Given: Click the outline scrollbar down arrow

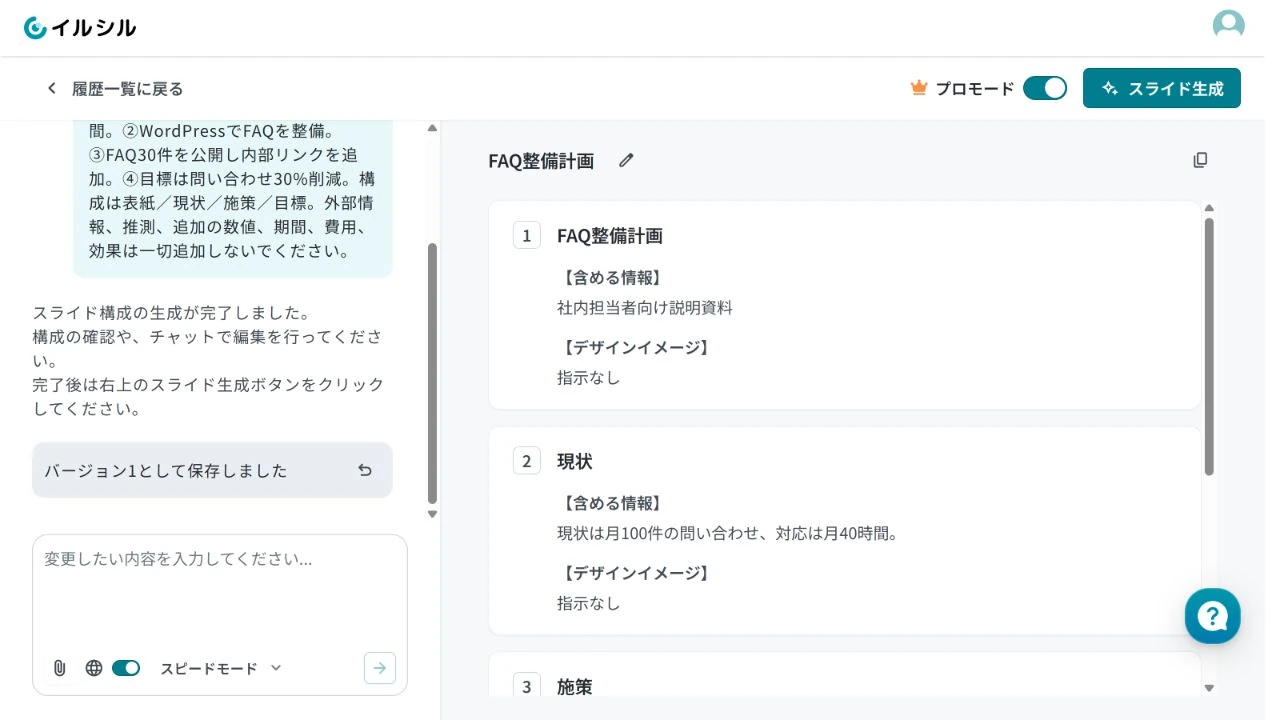Looking at the screenshot, I should pyautogui.click(x=1209, y=688).
